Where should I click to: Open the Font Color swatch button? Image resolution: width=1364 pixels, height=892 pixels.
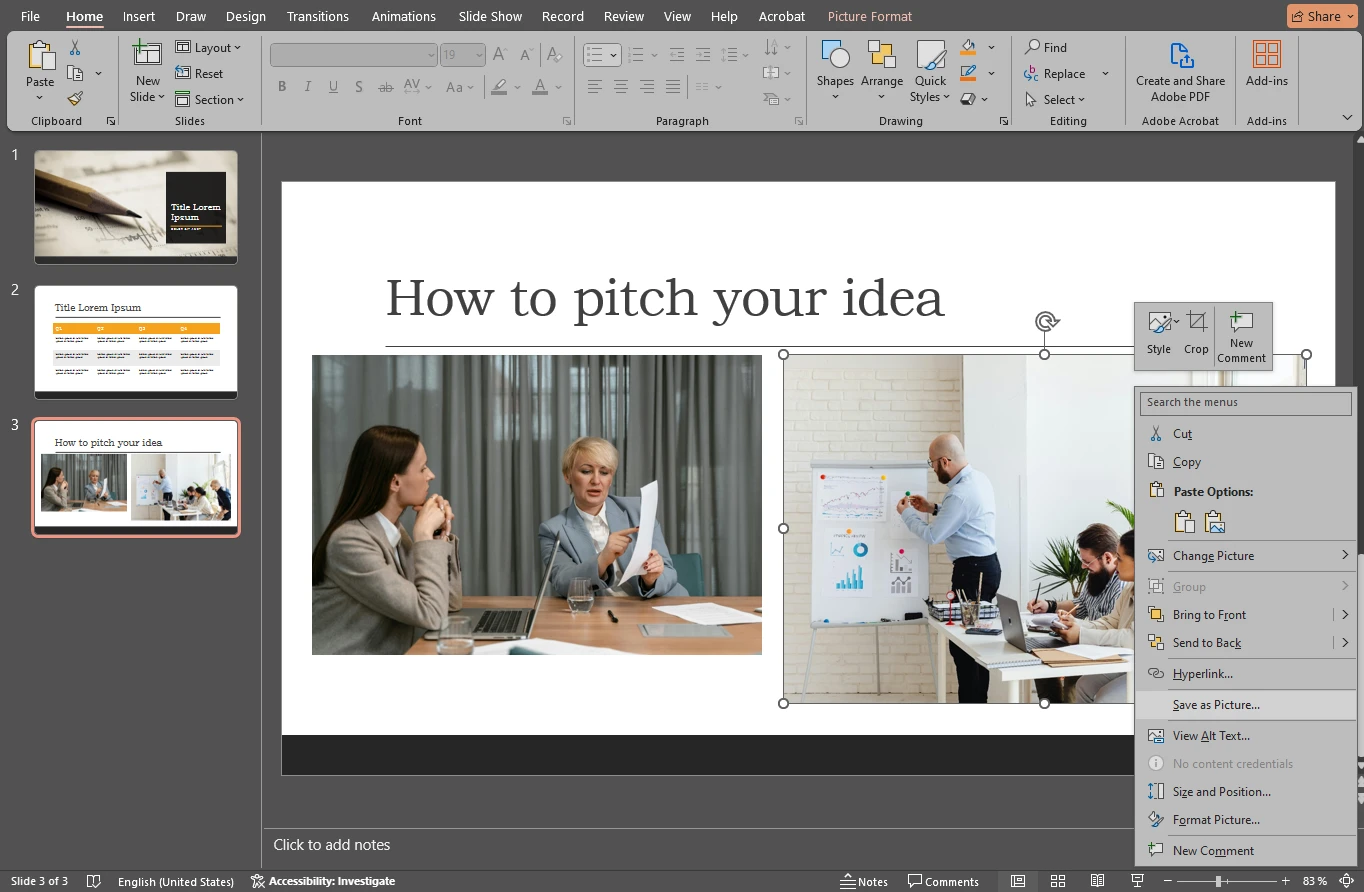pos(540,87)
